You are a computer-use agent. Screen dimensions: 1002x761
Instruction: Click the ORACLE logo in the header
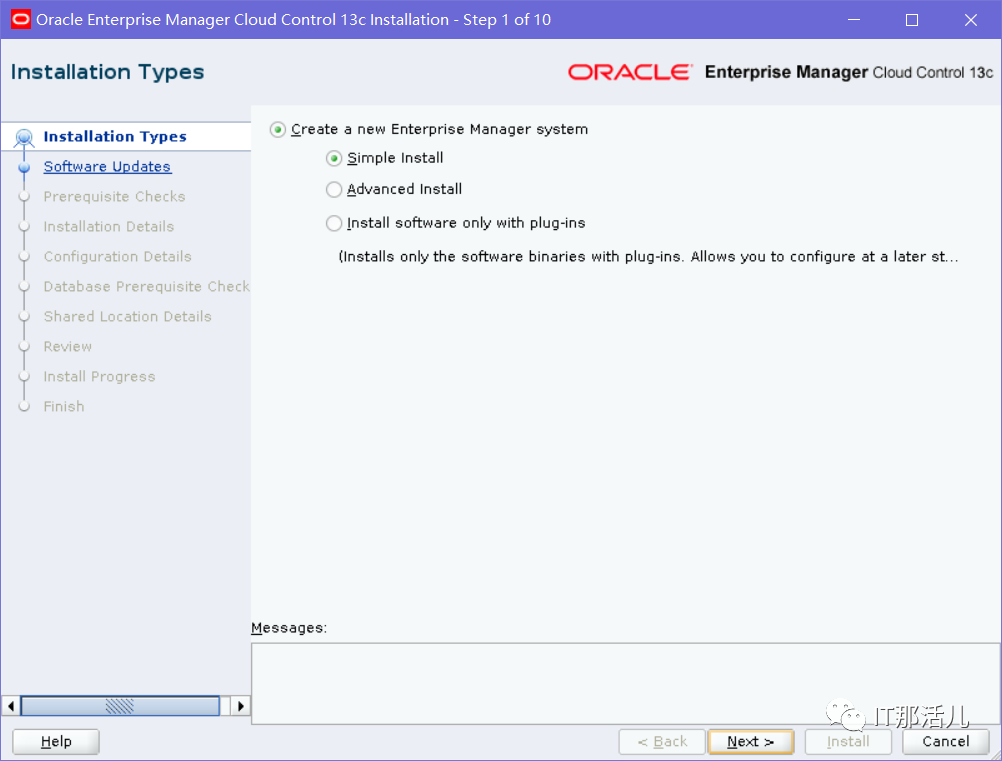630,72
